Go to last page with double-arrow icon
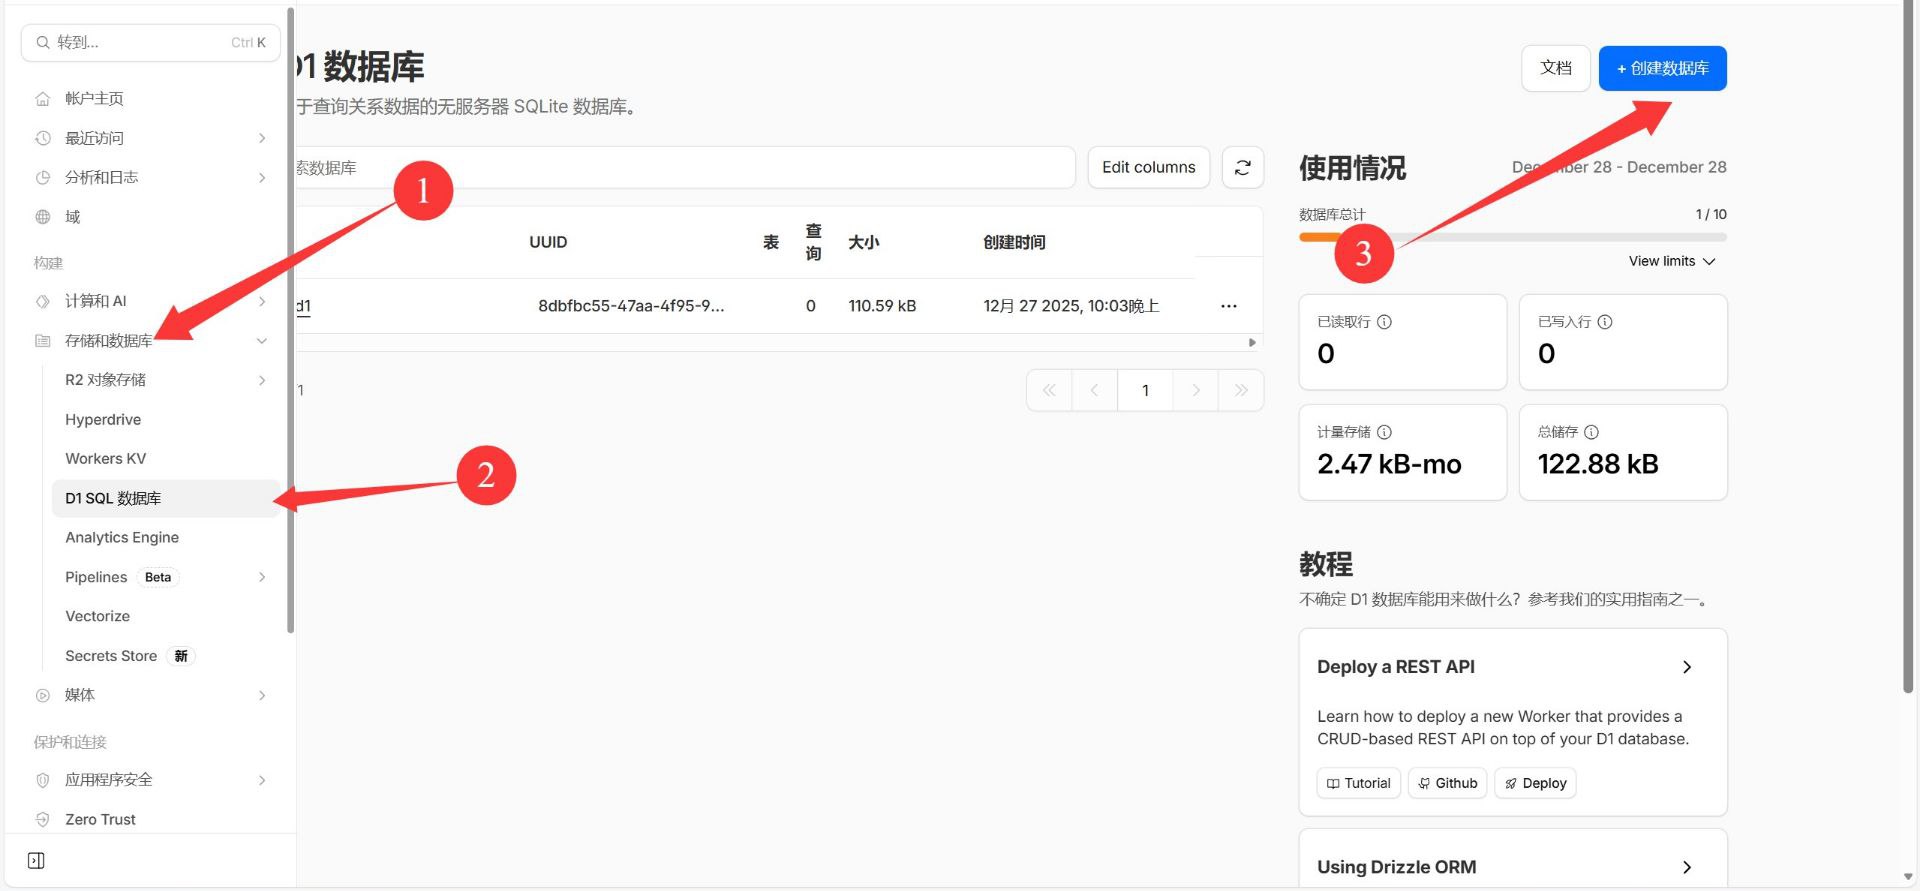Screen dimensions: 1920x891 1241,391
